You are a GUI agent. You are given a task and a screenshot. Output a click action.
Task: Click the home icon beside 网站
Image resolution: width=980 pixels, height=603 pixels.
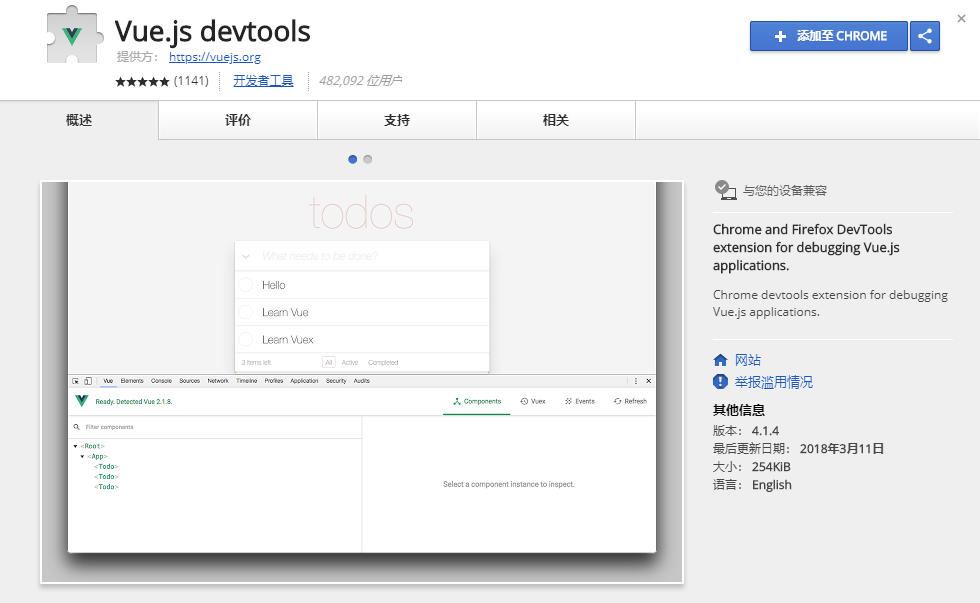720,360
